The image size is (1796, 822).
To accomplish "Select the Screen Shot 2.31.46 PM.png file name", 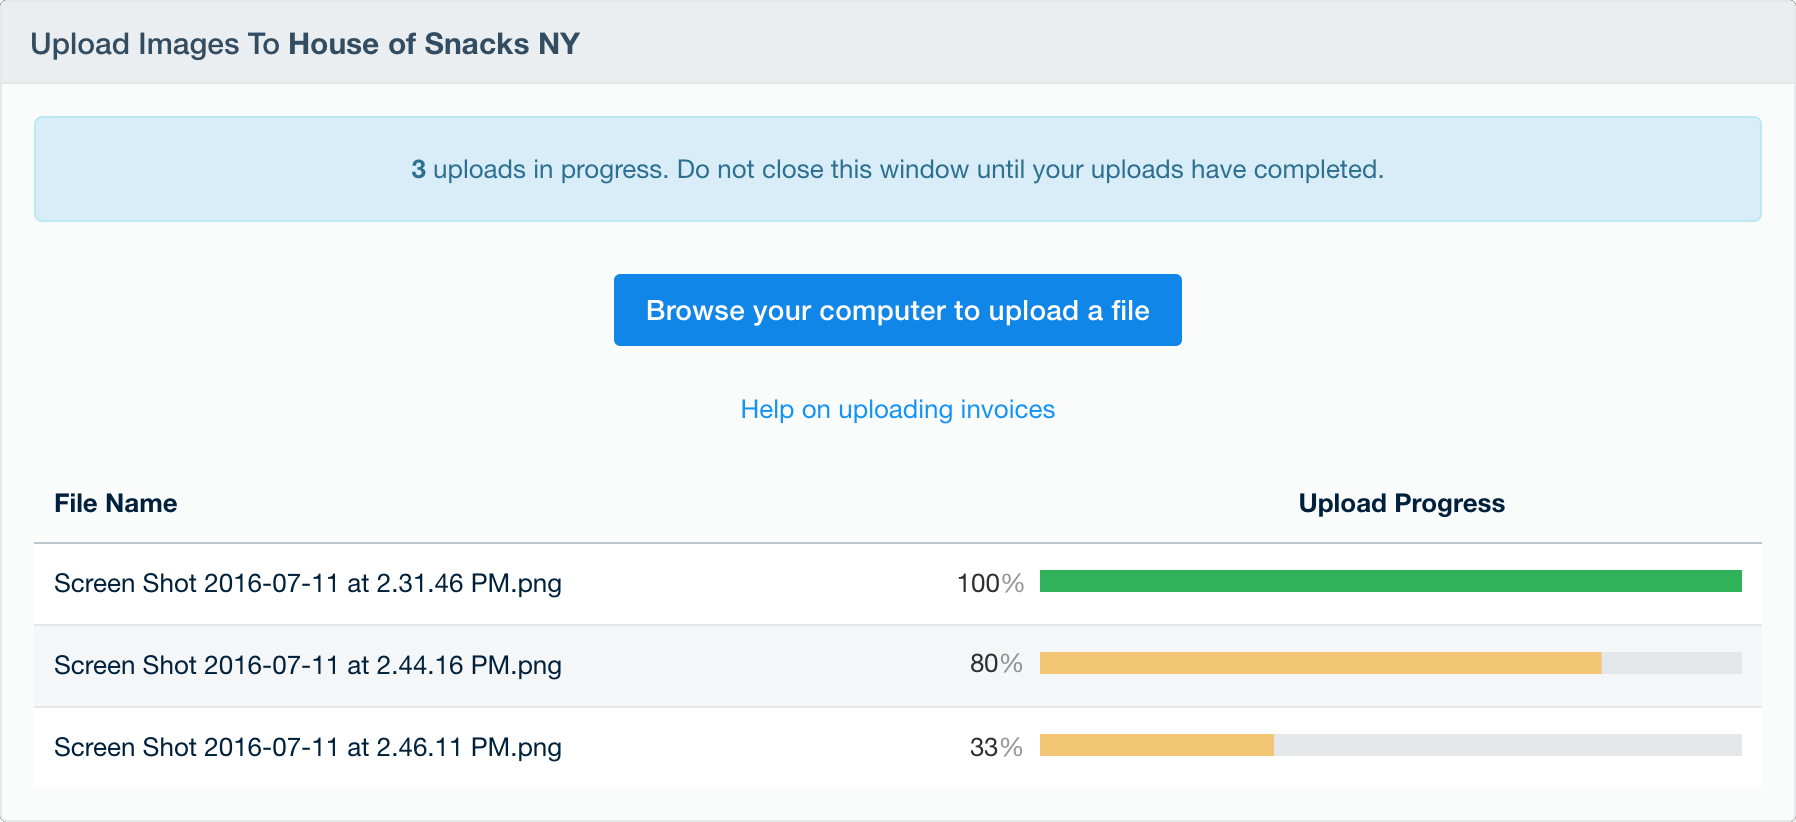I will click(307, 583).
